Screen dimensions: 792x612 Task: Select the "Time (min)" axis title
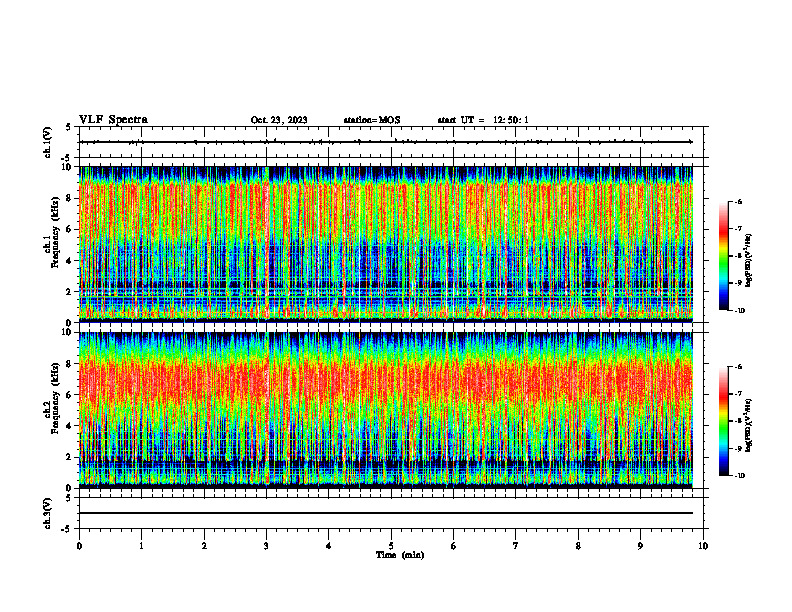pos(400,555)
